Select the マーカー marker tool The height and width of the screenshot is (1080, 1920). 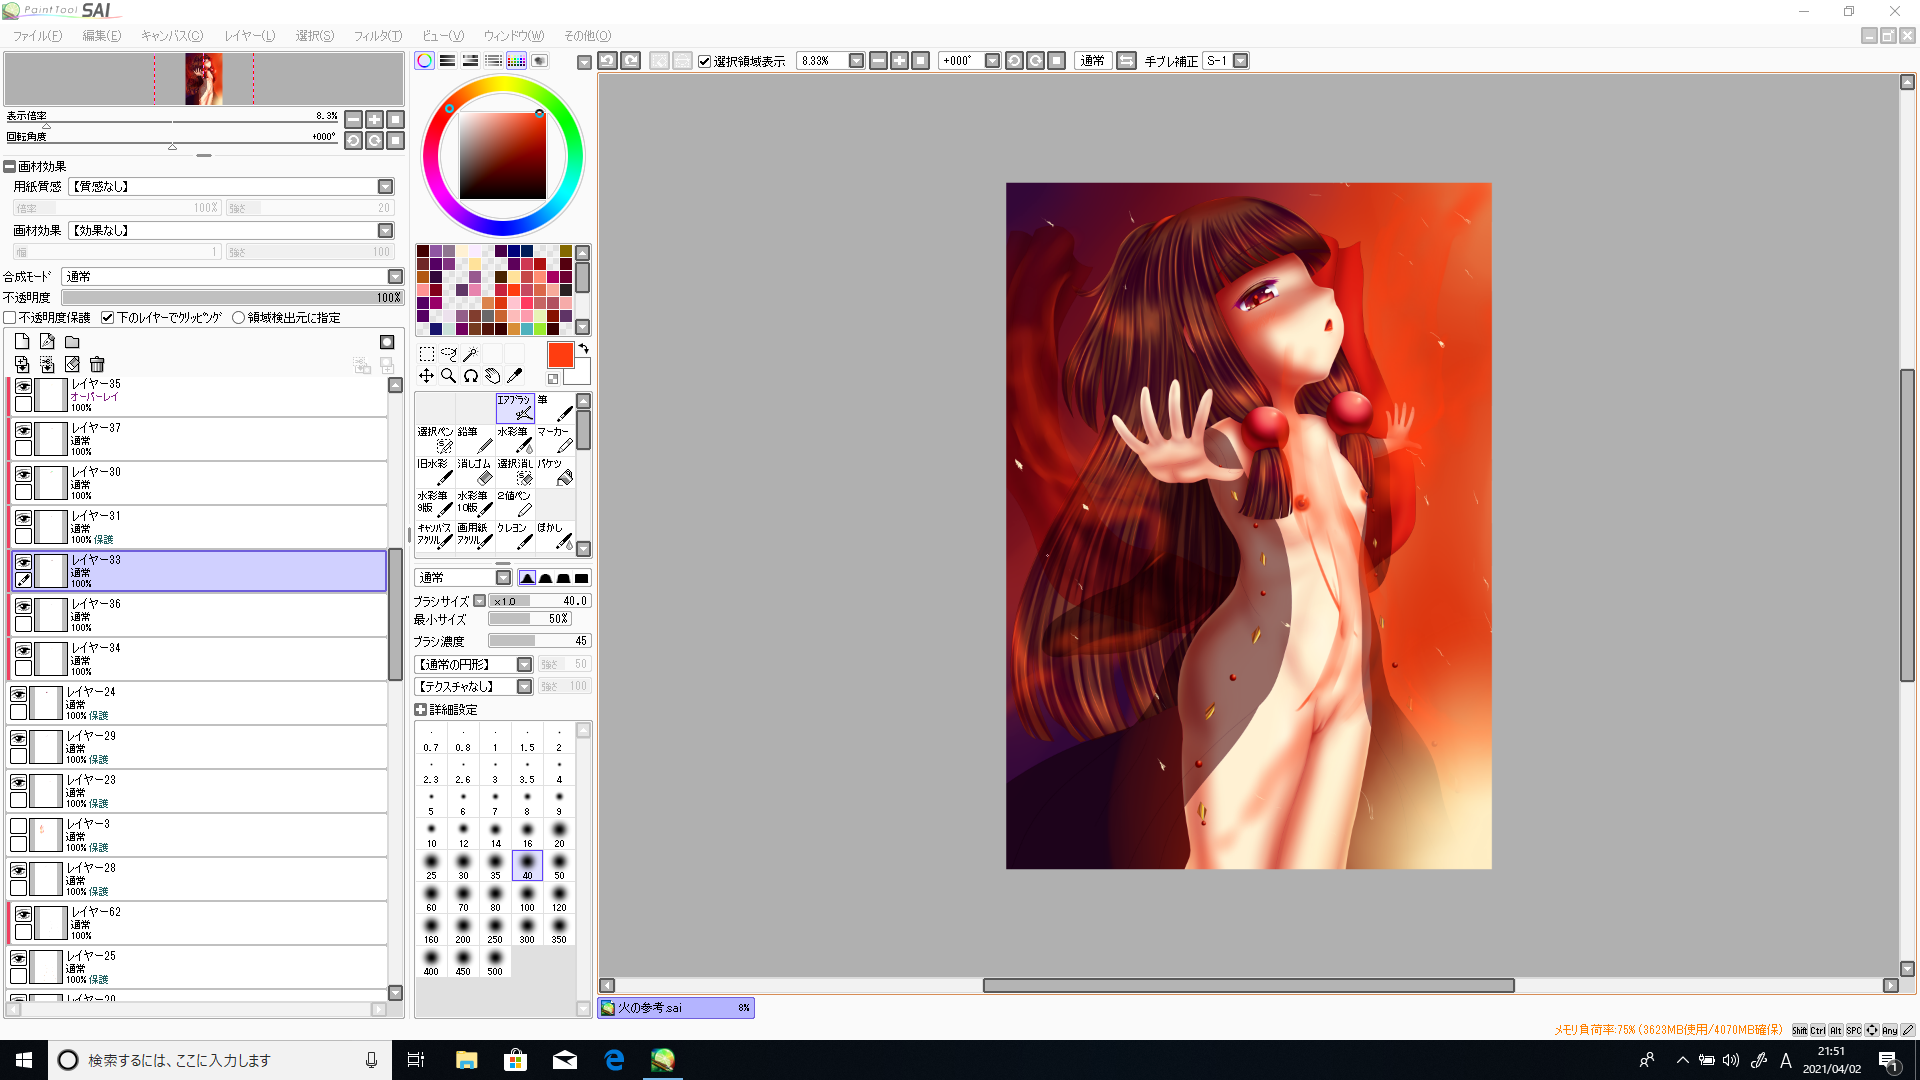[x=555, y=439]
